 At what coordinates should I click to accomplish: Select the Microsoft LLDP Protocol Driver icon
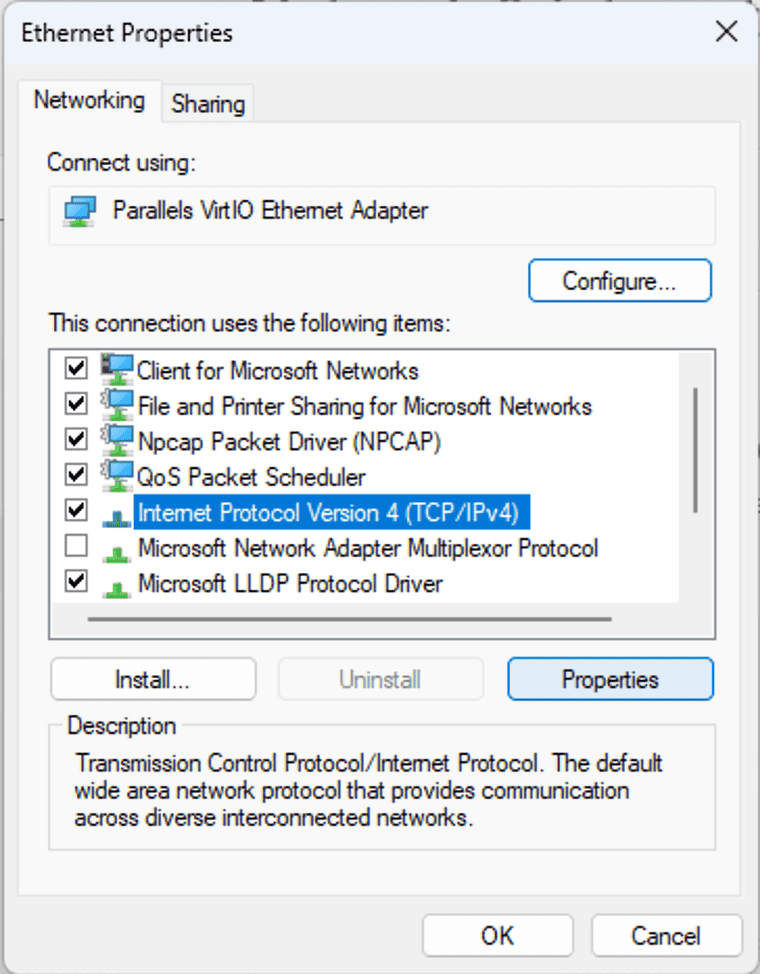117,588
